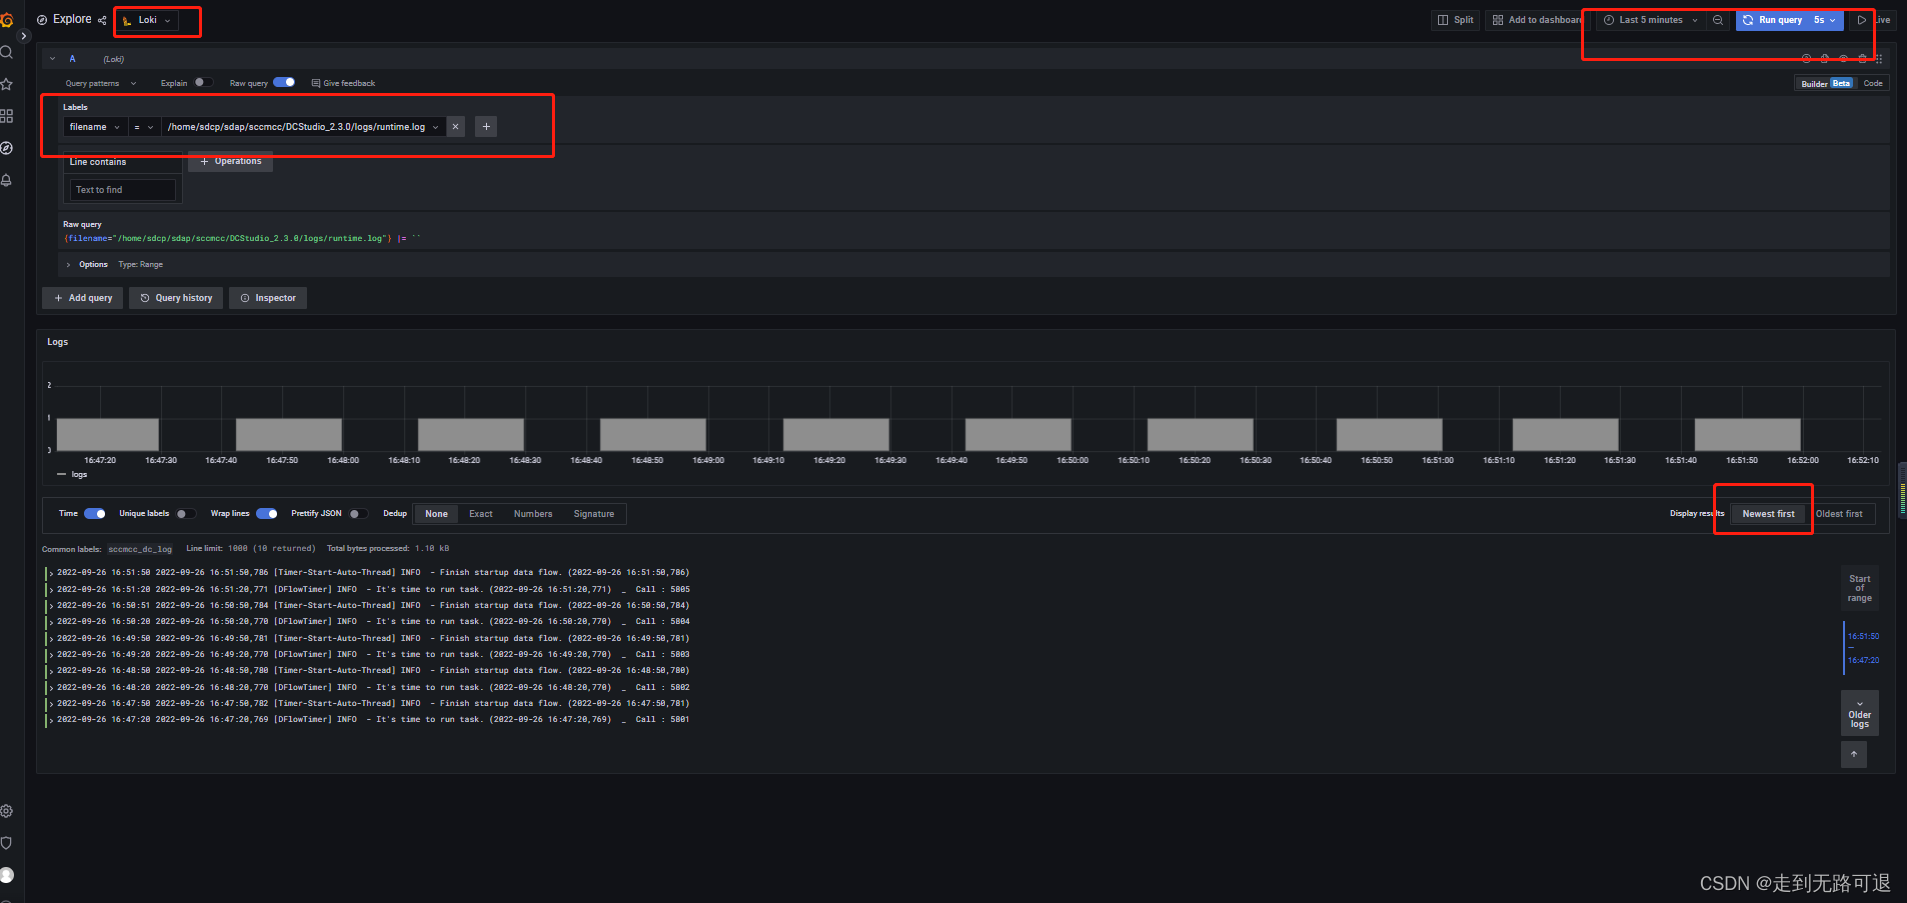This screenshot has width=1907, height=903.
Task: Click the sccmcc_dc_log common label
Action: (x=140, y=549)
